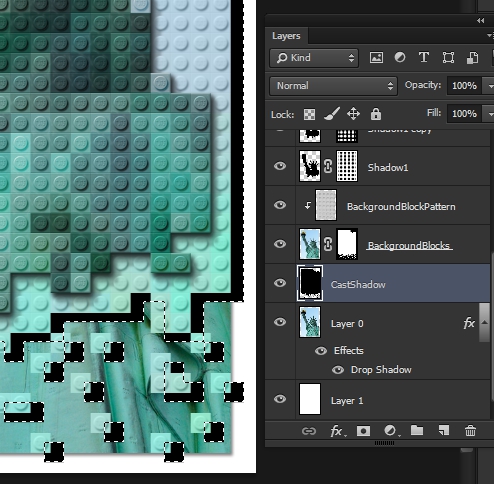Lock image pixels brush icon
This screenshot has height=484, width=494.
[332, 114]
